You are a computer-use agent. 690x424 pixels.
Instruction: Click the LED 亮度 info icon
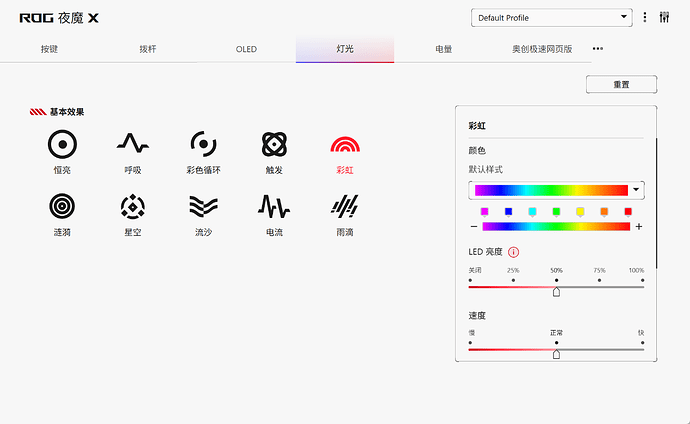[x=514, y=252]
